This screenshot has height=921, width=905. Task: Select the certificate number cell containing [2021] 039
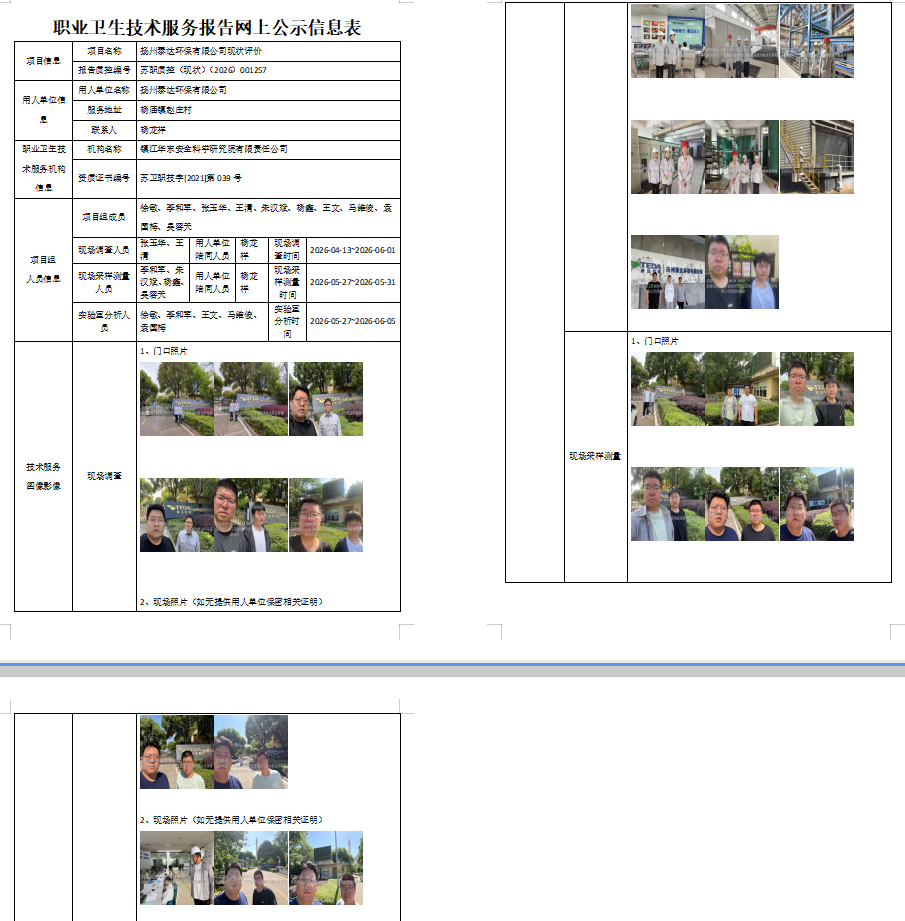tap(268, 178)
